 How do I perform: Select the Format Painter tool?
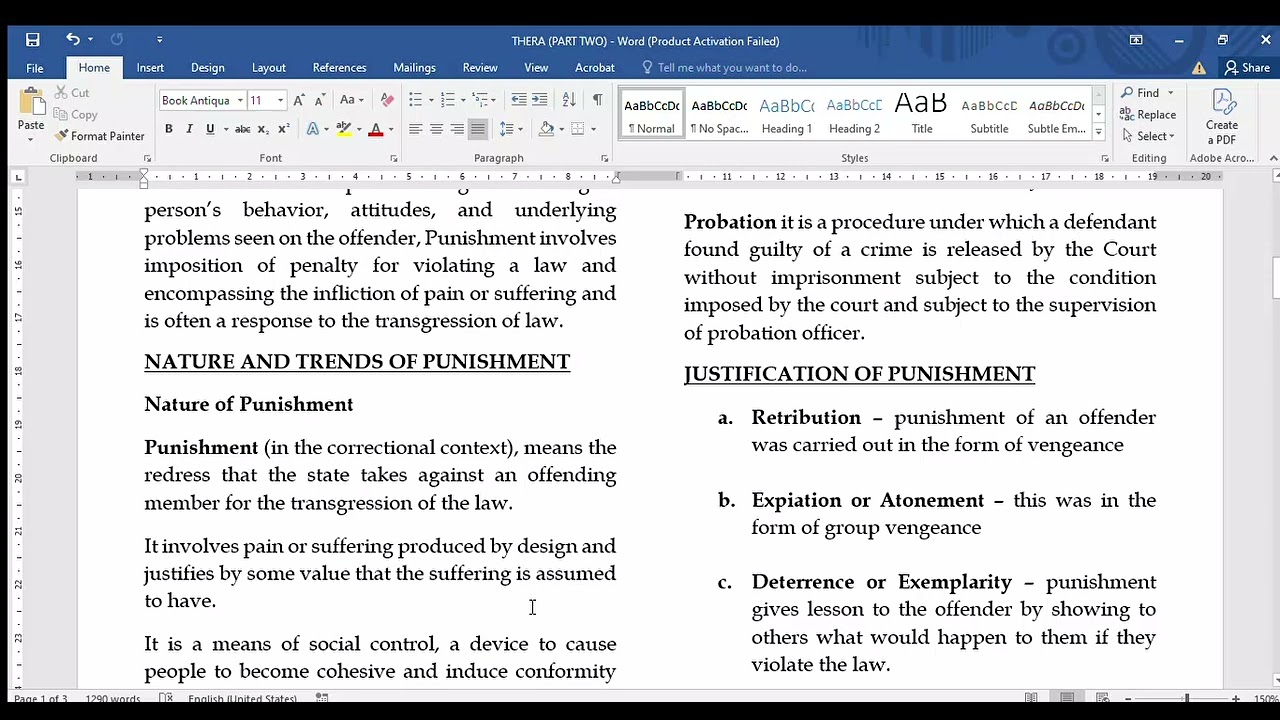(99, 136)
